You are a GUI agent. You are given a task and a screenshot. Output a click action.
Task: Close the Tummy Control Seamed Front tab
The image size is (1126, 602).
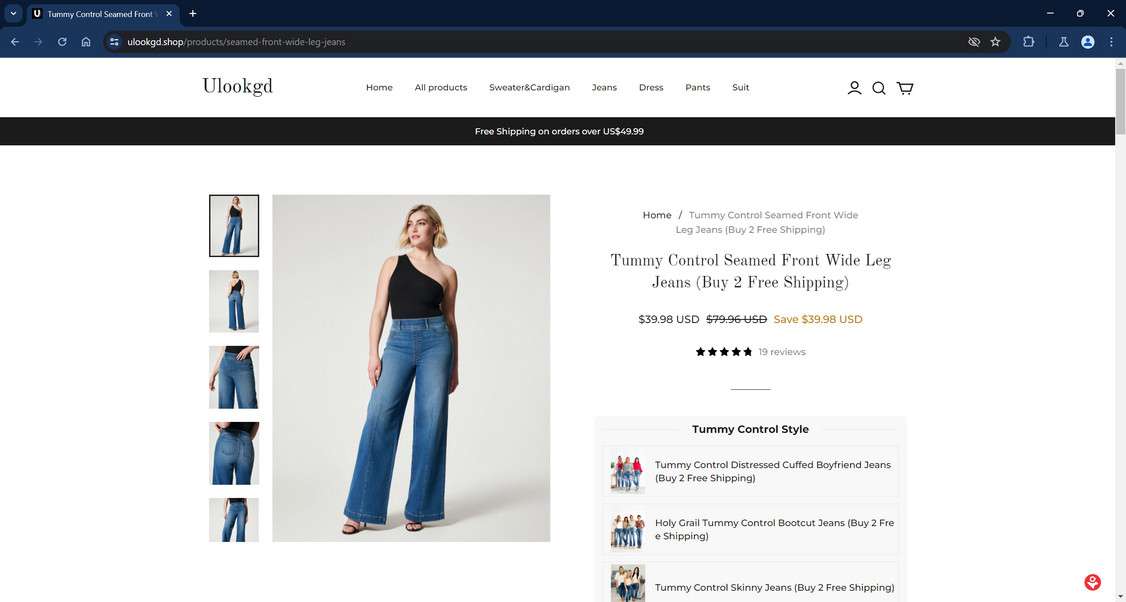click(x=169, y=14)
